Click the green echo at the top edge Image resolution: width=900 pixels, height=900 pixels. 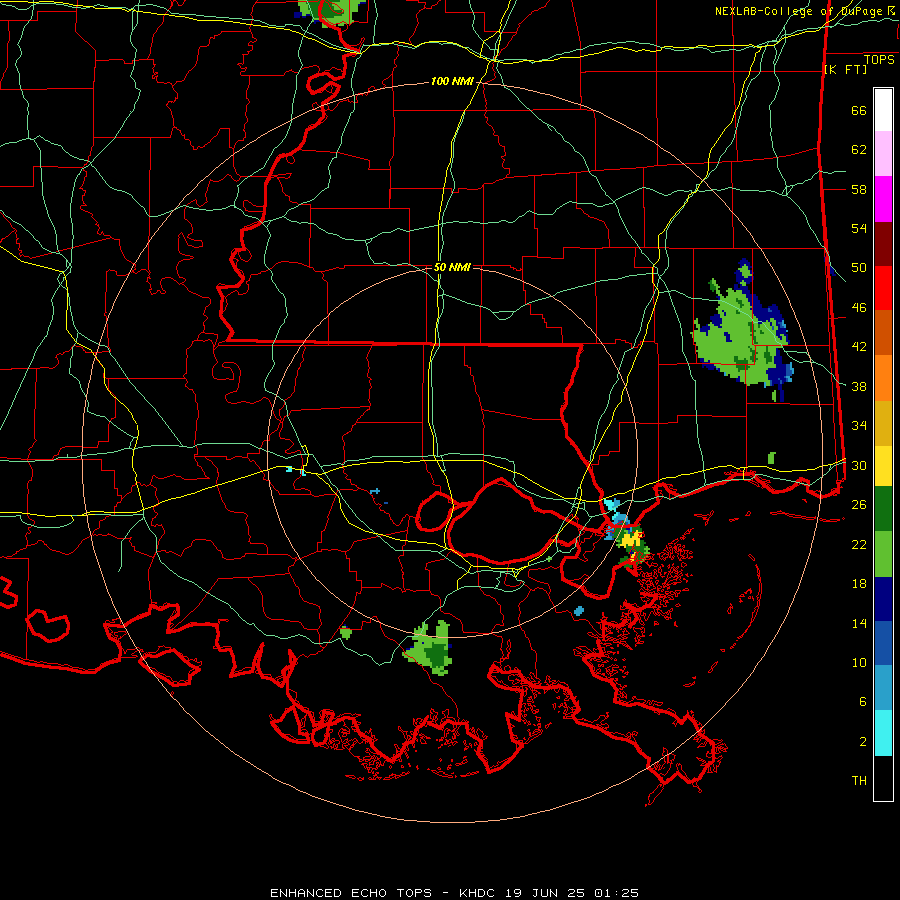(330, 11)
